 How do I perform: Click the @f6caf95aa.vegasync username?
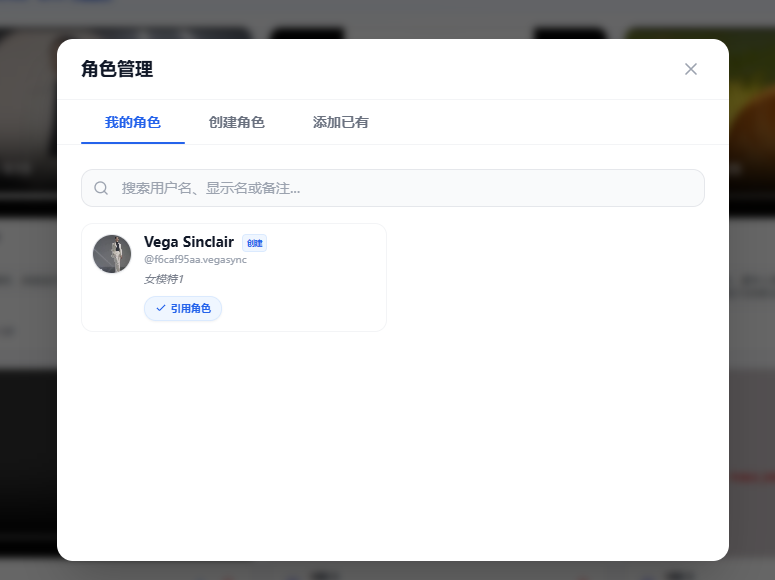195,260
